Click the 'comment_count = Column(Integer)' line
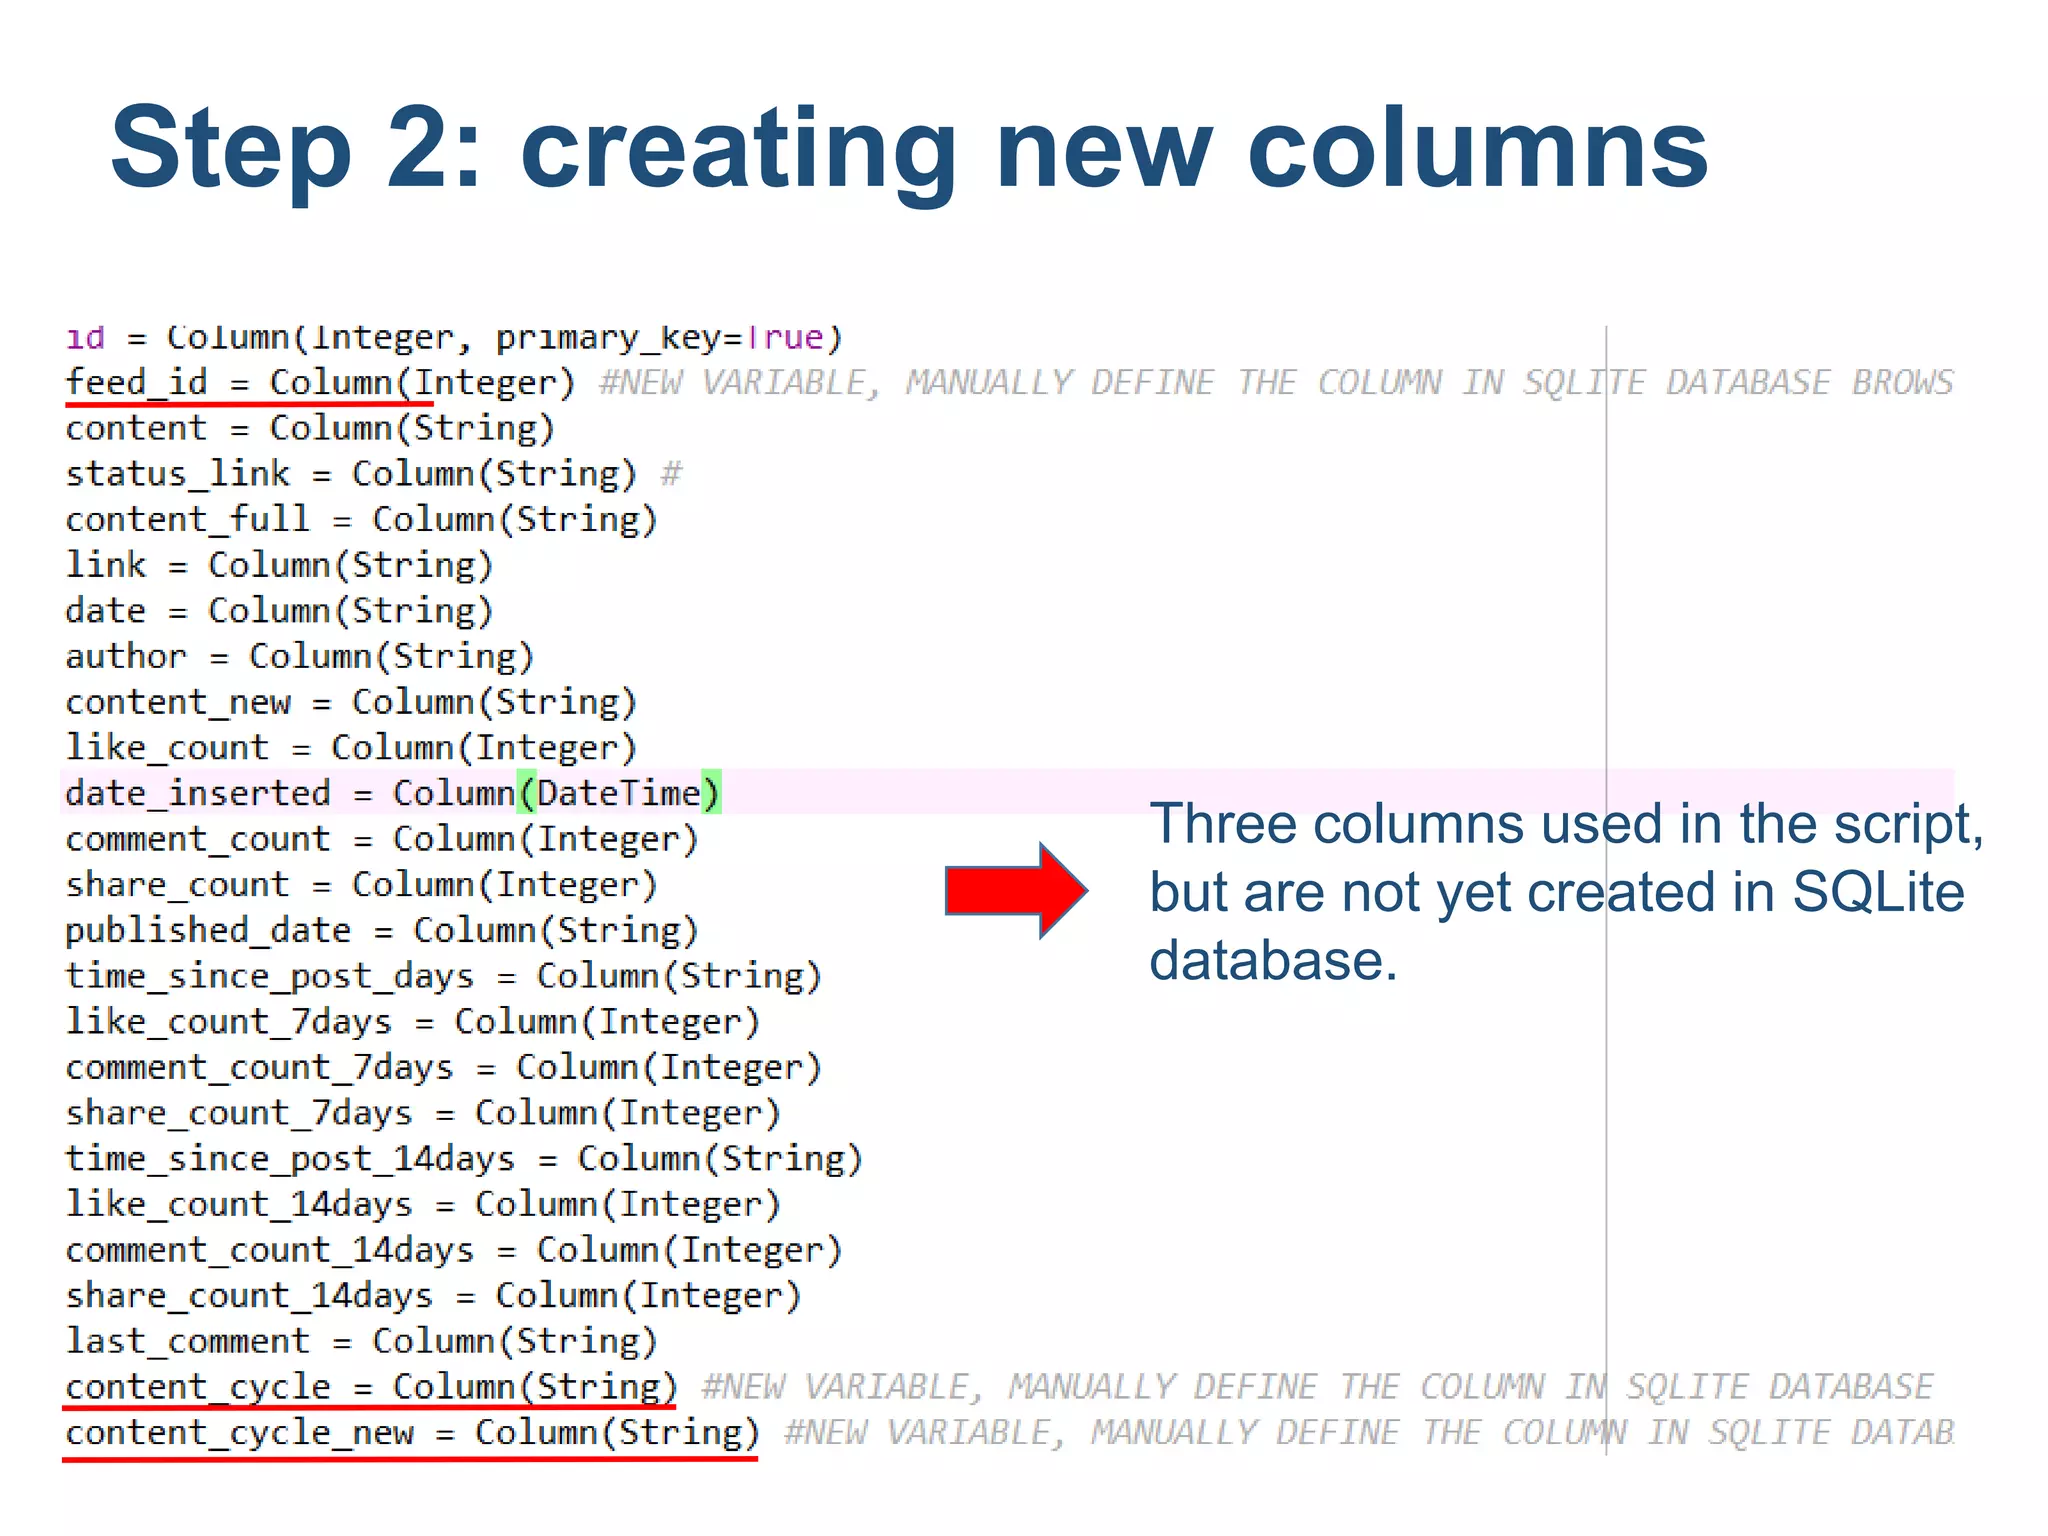Image resolution: width=2048 pixels, height=1536 pixels. [x=381, y=840]
